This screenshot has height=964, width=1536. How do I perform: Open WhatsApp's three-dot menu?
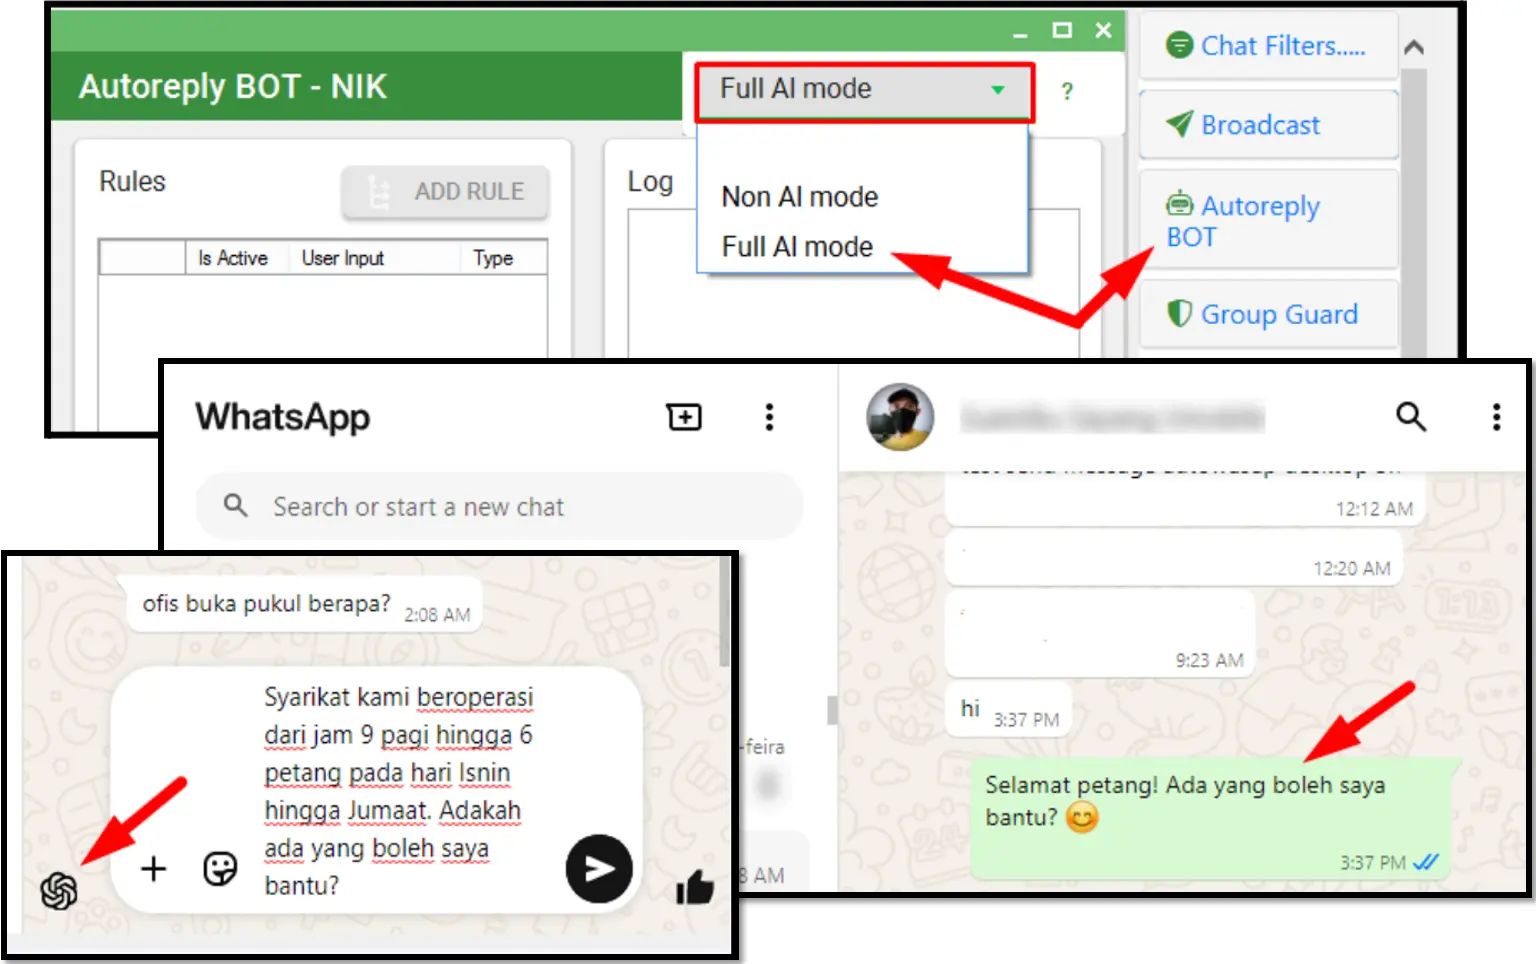[x=768, y=417]
